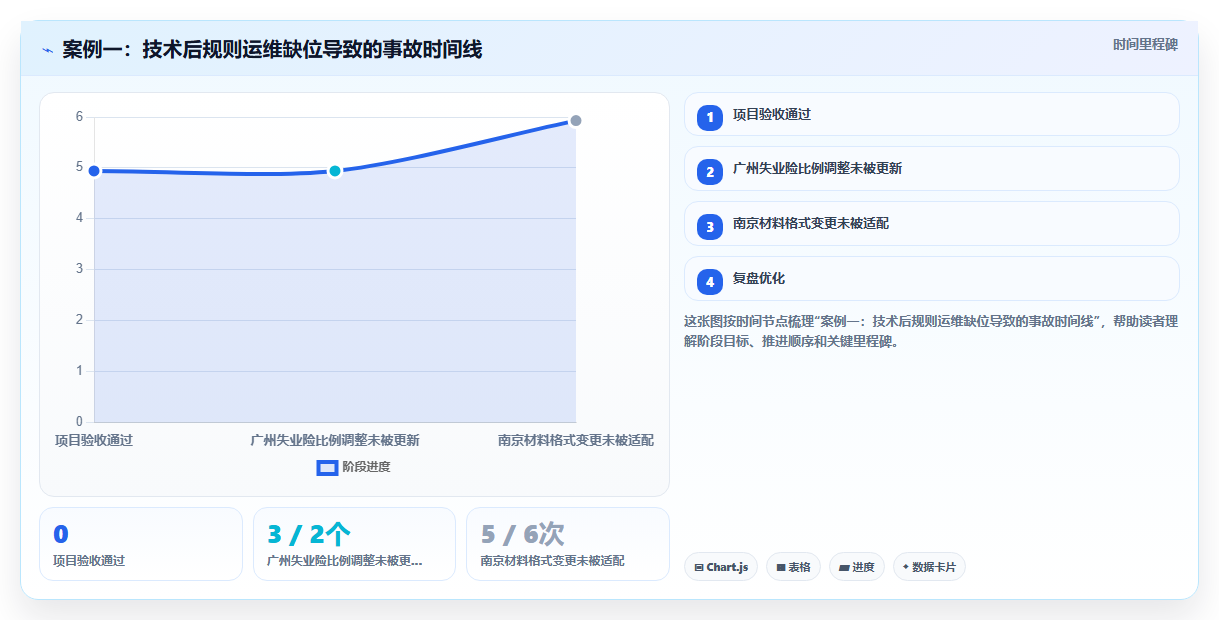
Task: Select the 进度 tag
Action: click(x=857, y=567)
